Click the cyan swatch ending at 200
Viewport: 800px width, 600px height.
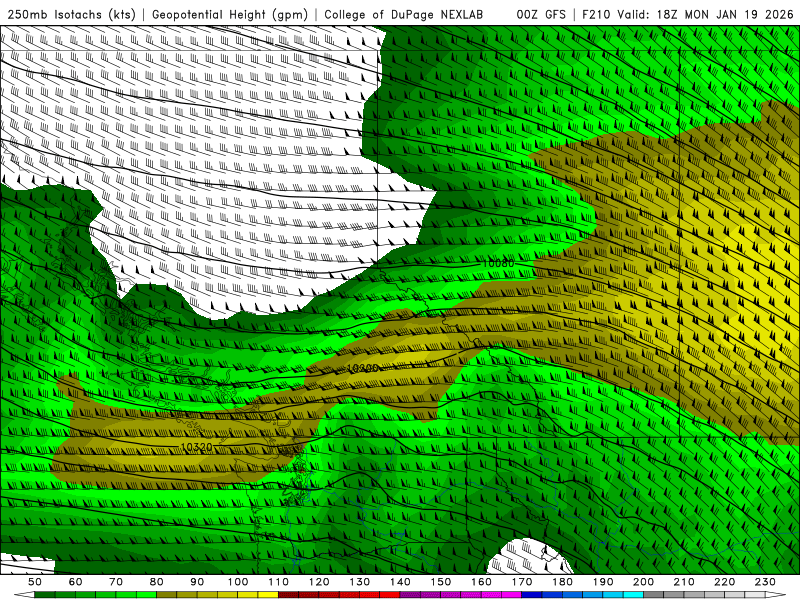(633, 595)
